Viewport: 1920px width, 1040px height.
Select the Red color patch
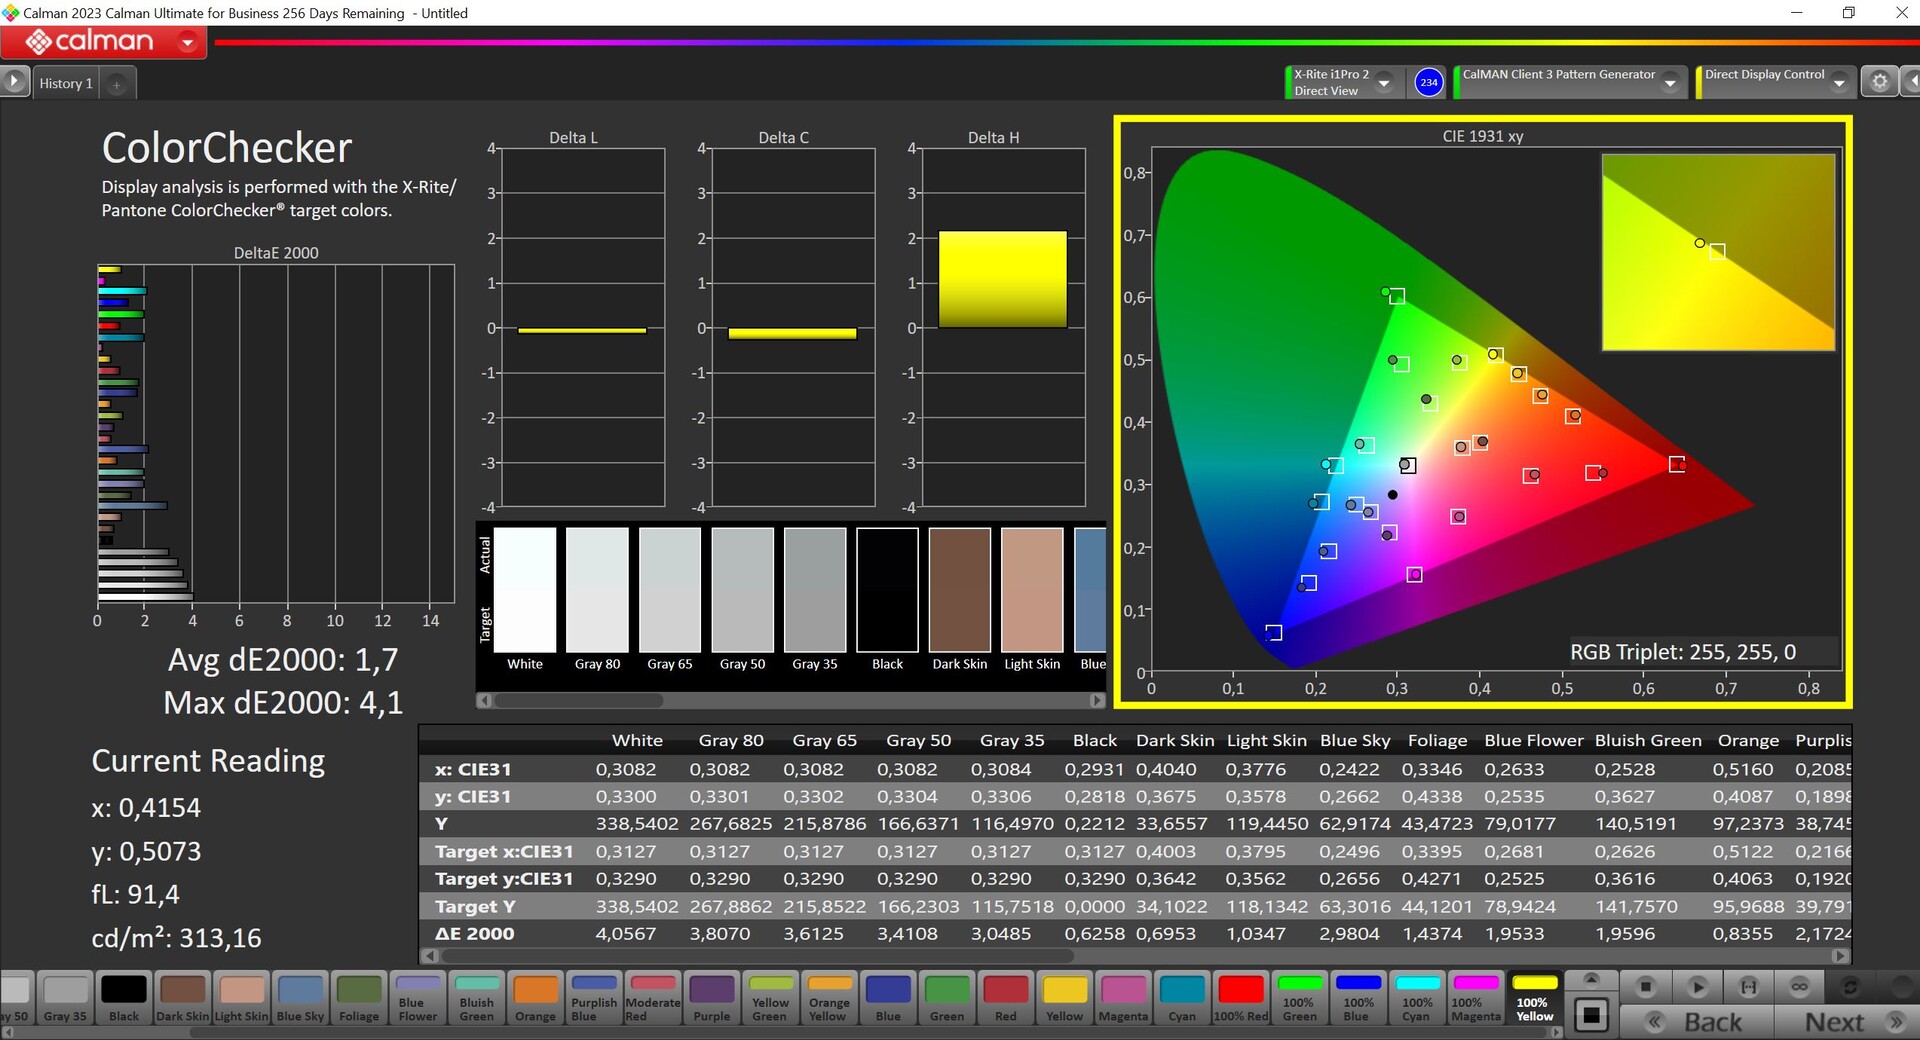[x=1005, y=998]
